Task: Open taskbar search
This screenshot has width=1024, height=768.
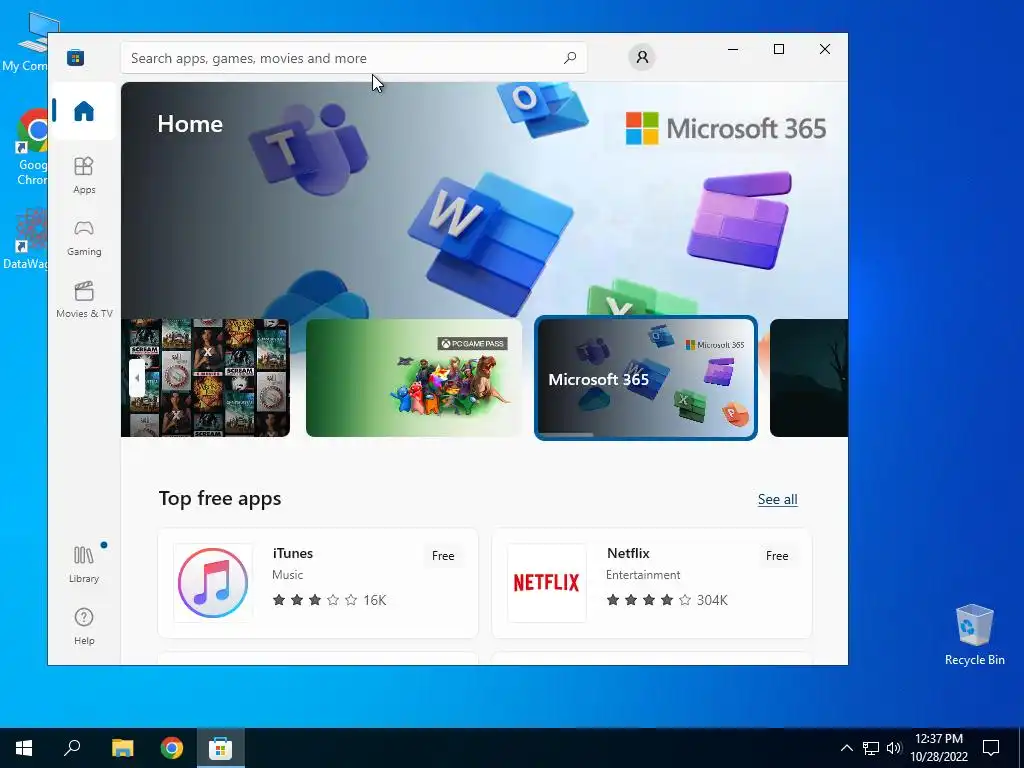Action: (x=72, y=748)
